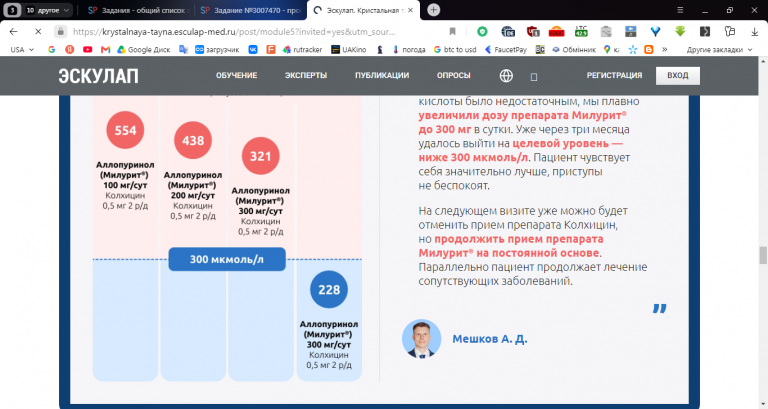This screenshot has width=768, height=409.
Task: Open the ОПРОСЫ menu item
Action: (454, 75)
